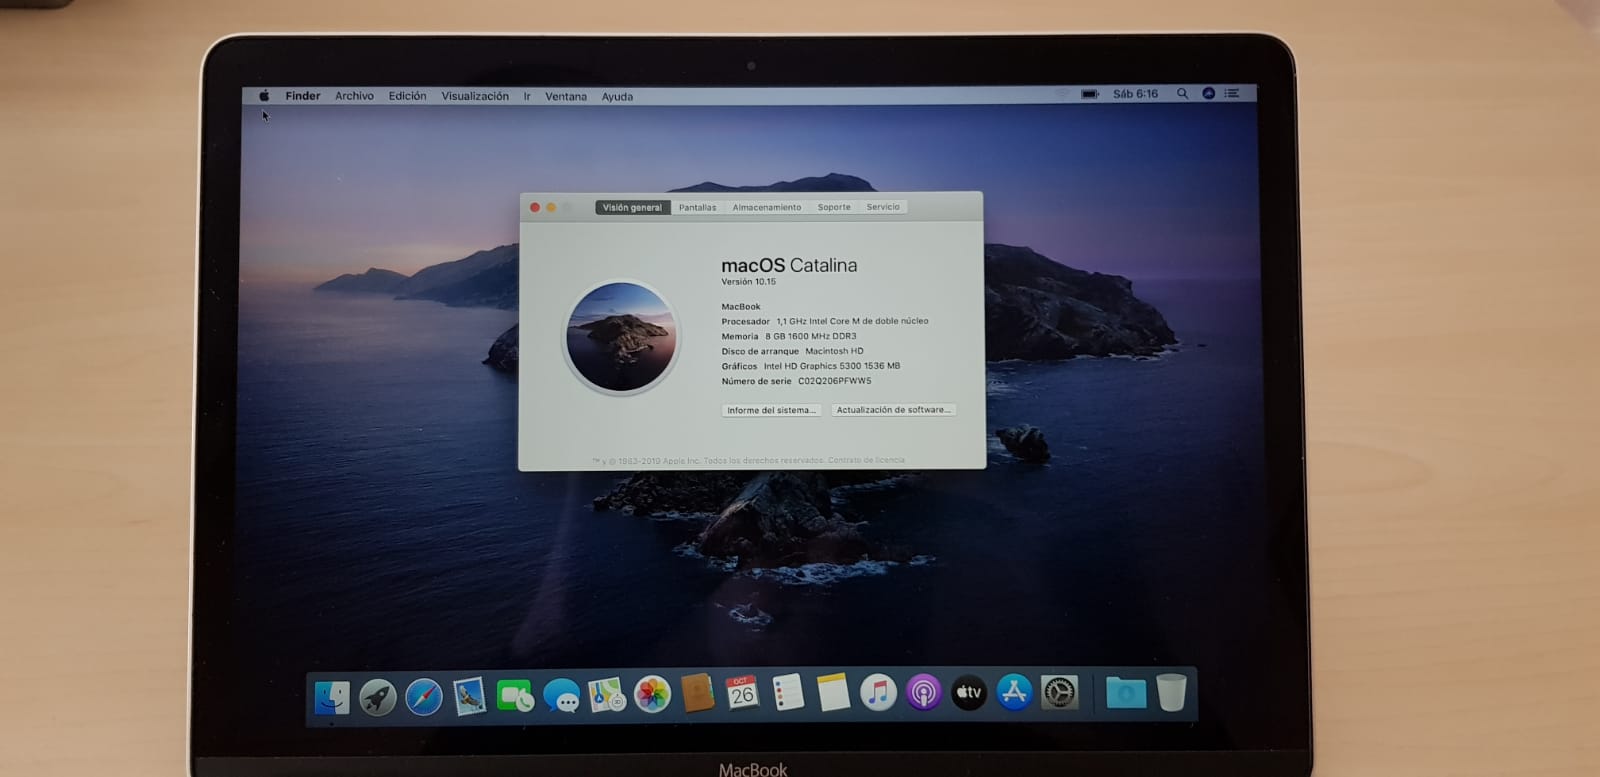Open Notes yellow pad icon
The width and height of the screenshot is (1600, 777).
833,692
